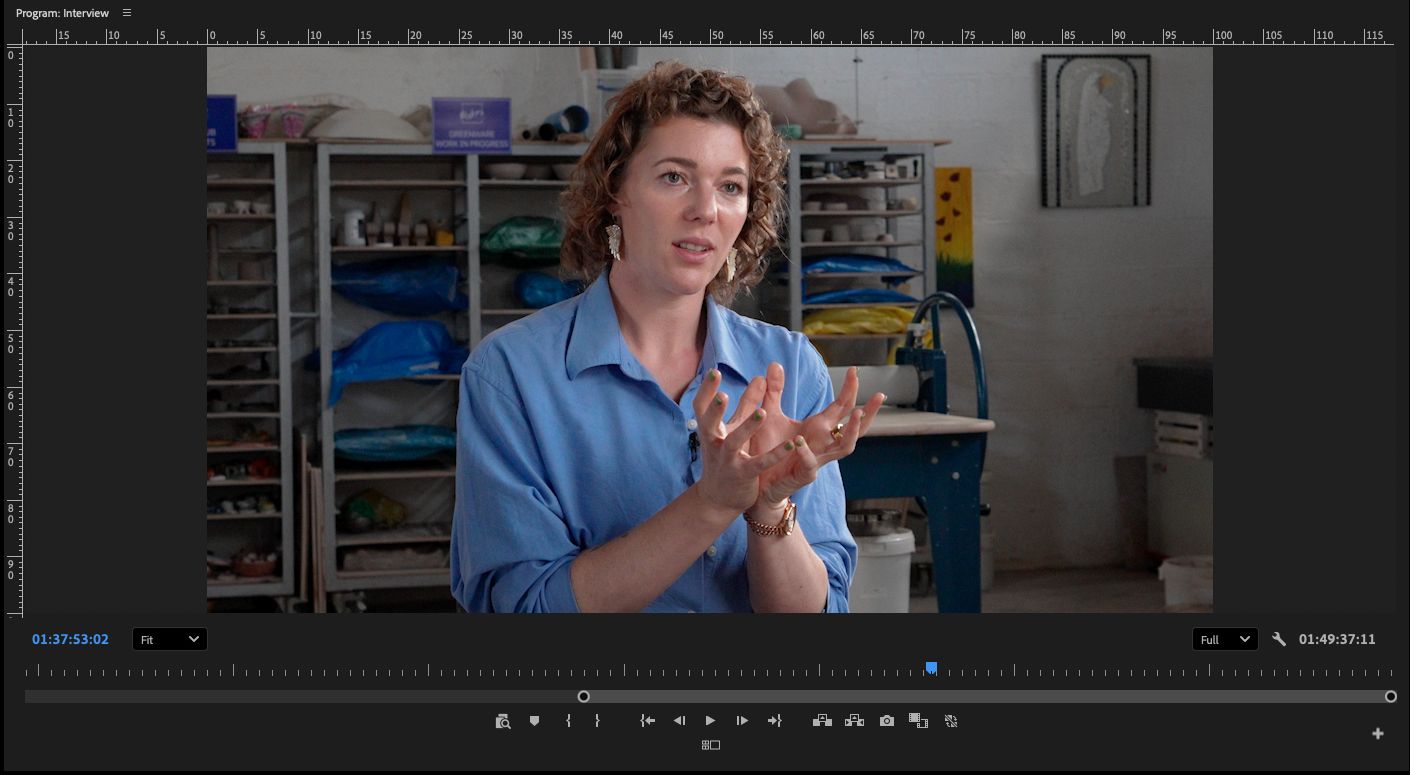Toggle Multi-Camera View below the Play button
The width and height of the screenshot is (1410, 775).
(x=710, y=745)
